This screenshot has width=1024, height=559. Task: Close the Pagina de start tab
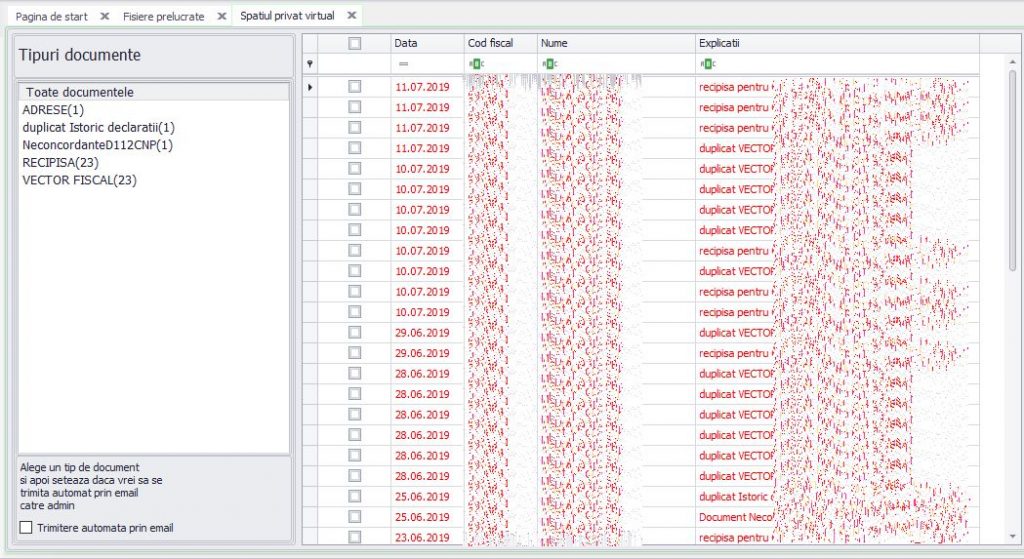click(104, 16)
